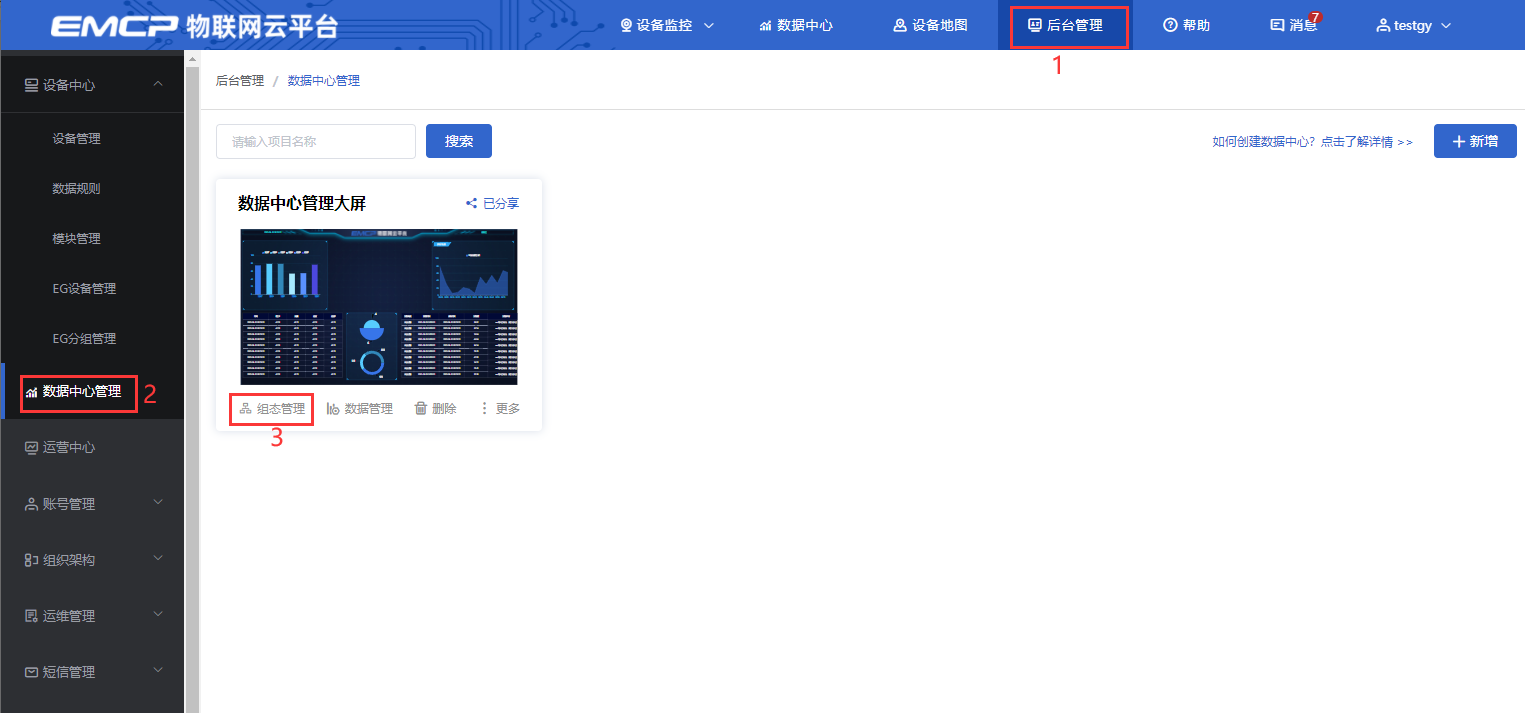Click the map icon beside 设备地图

tap(900, 25)
